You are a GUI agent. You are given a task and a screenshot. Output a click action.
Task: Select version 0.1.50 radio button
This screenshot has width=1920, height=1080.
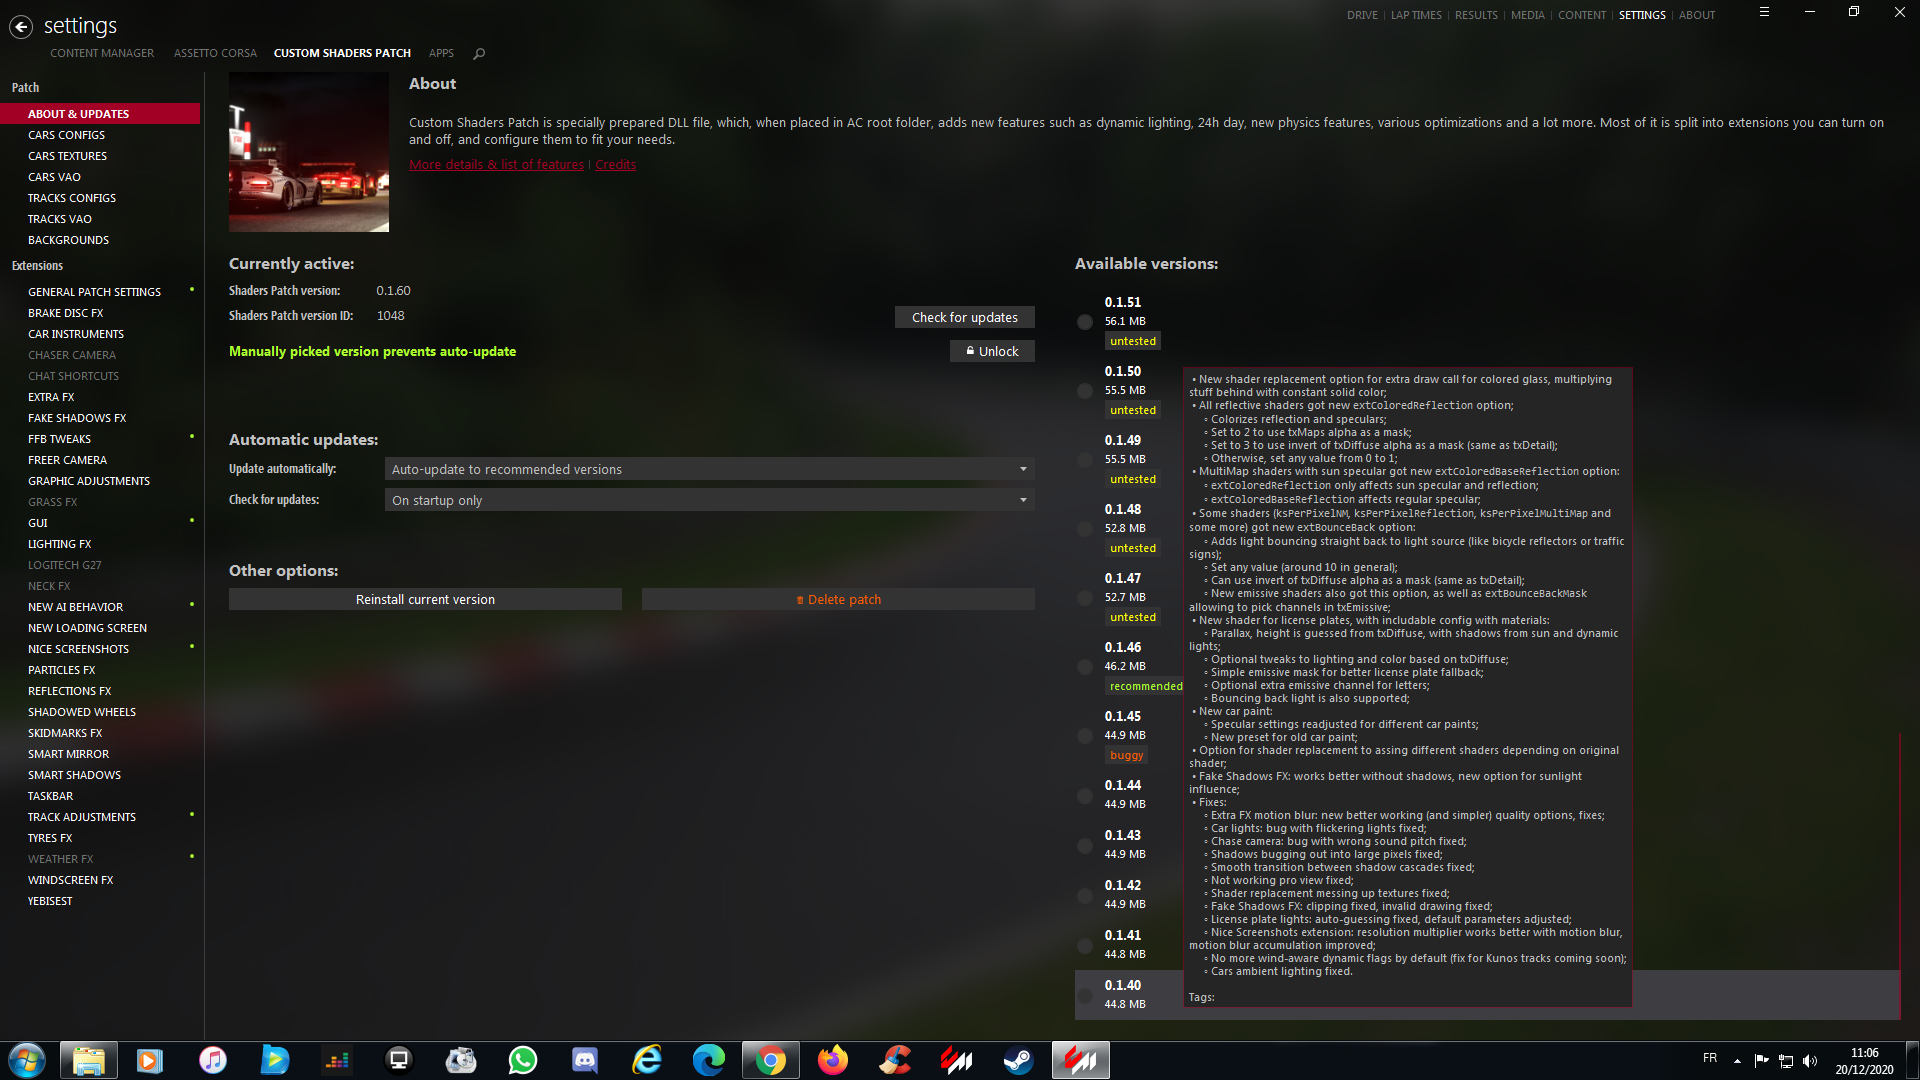click(x=1085, y=391)
